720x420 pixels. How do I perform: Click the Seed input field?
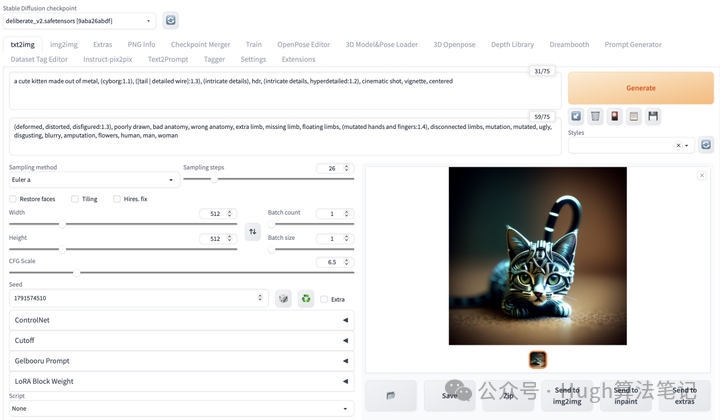[x=138, y=298]
